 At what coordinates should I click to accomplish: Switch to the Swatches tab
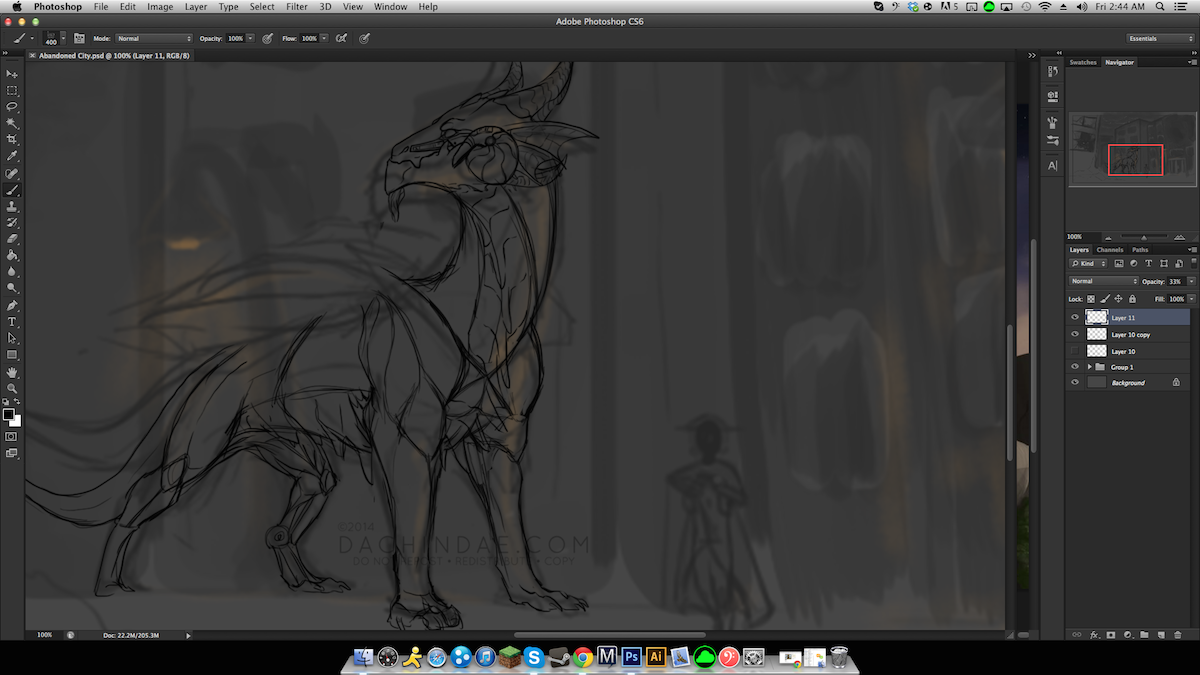click(x=1083, y=62)
